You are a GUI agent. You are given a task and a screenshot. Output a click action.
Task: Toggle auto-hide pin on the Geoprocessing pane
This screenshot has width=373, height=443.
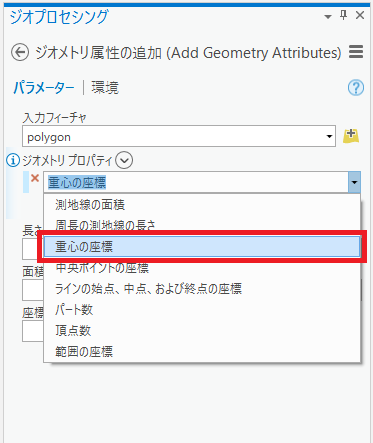click(x=344, y=15)
